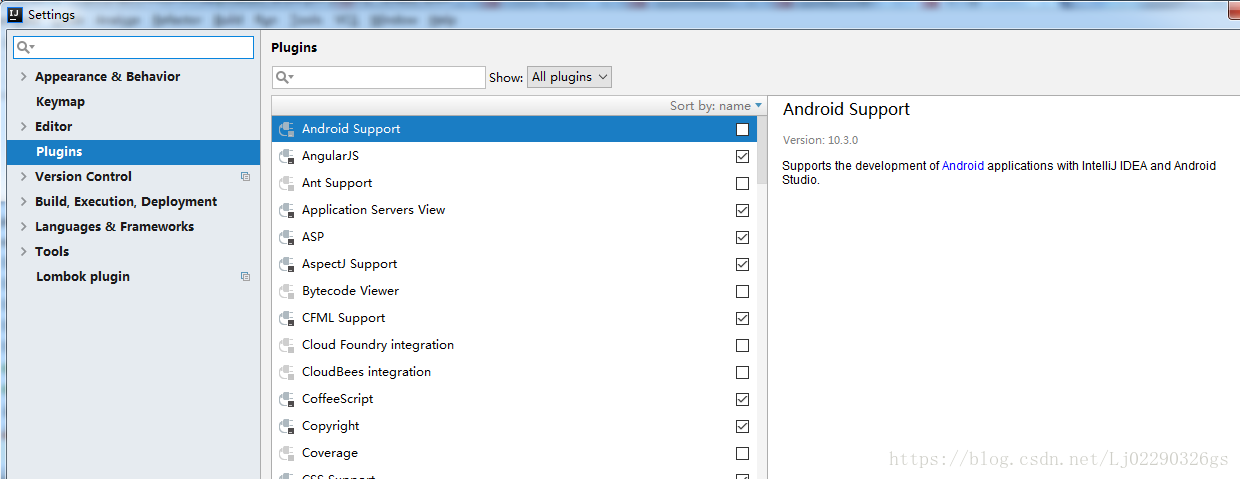Screen dimensions: 1240x479
Task: Click the Version: 10.3.0 text
Action: point(820,140)
